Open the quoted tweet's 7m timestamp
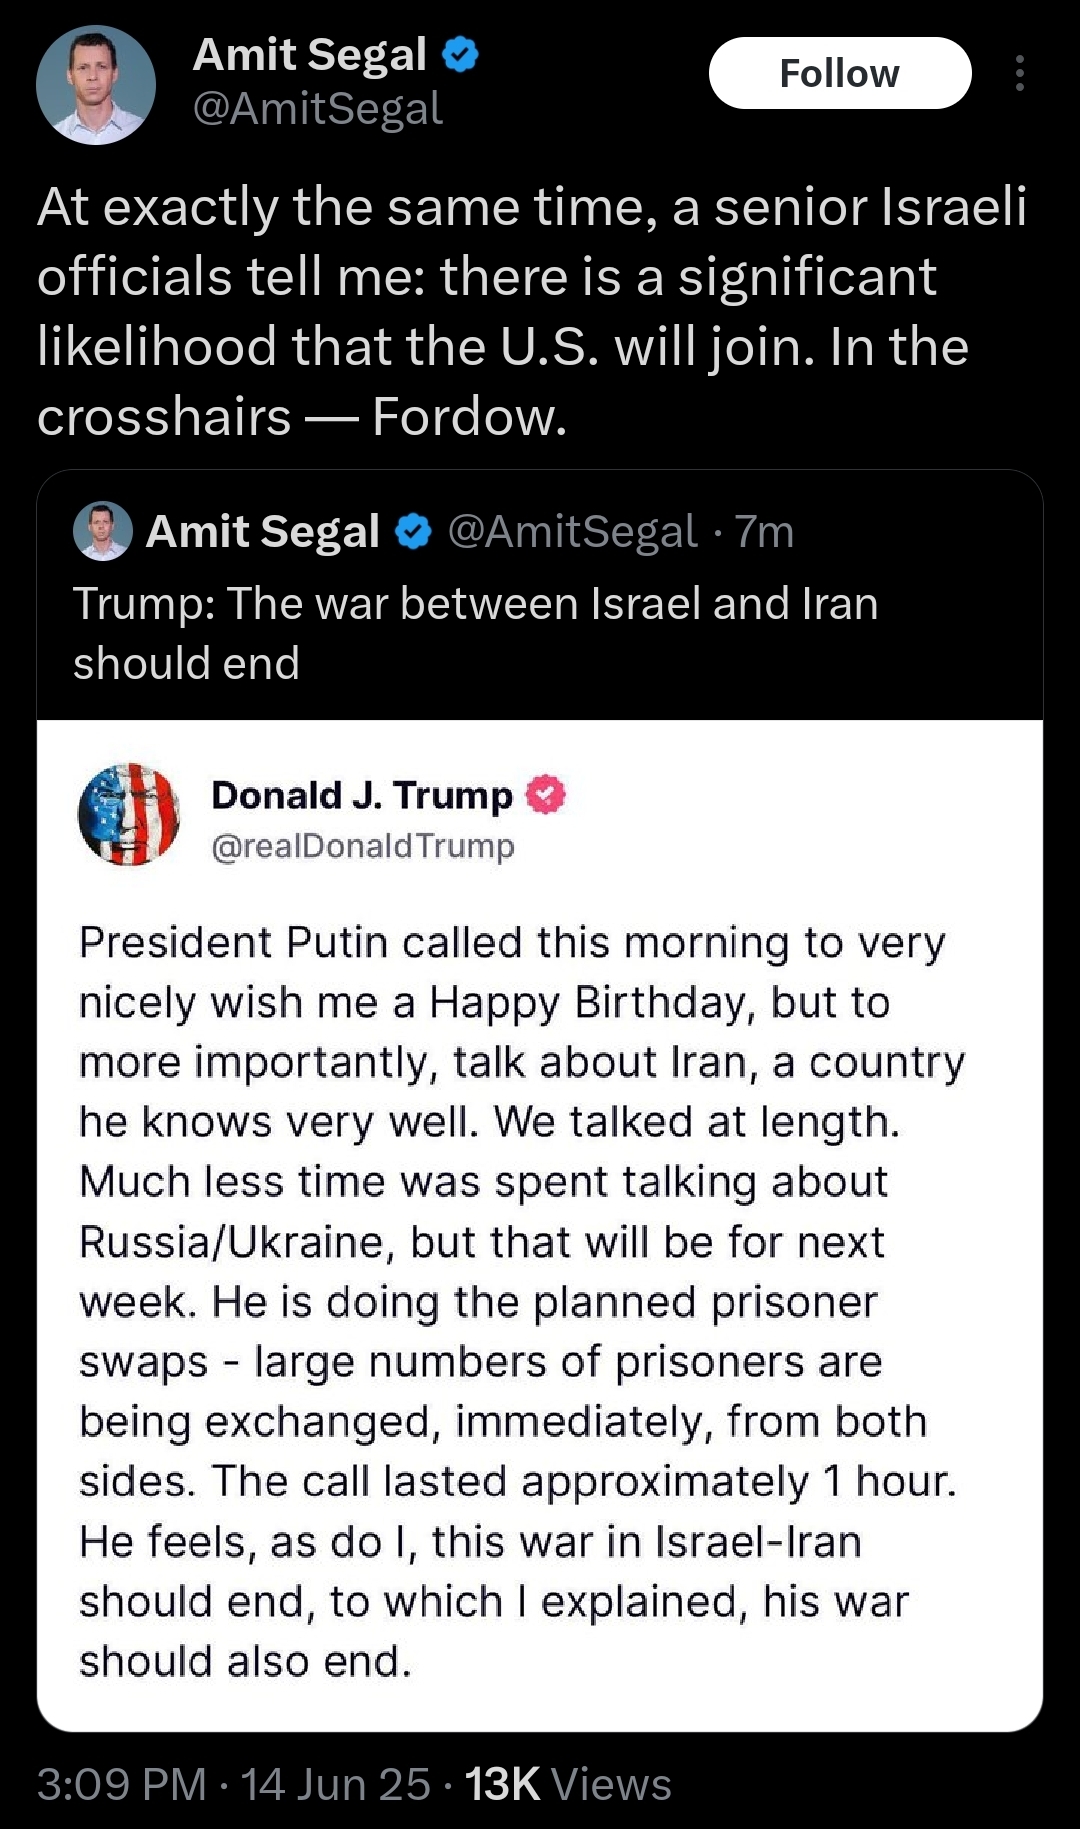 point(765,531)
